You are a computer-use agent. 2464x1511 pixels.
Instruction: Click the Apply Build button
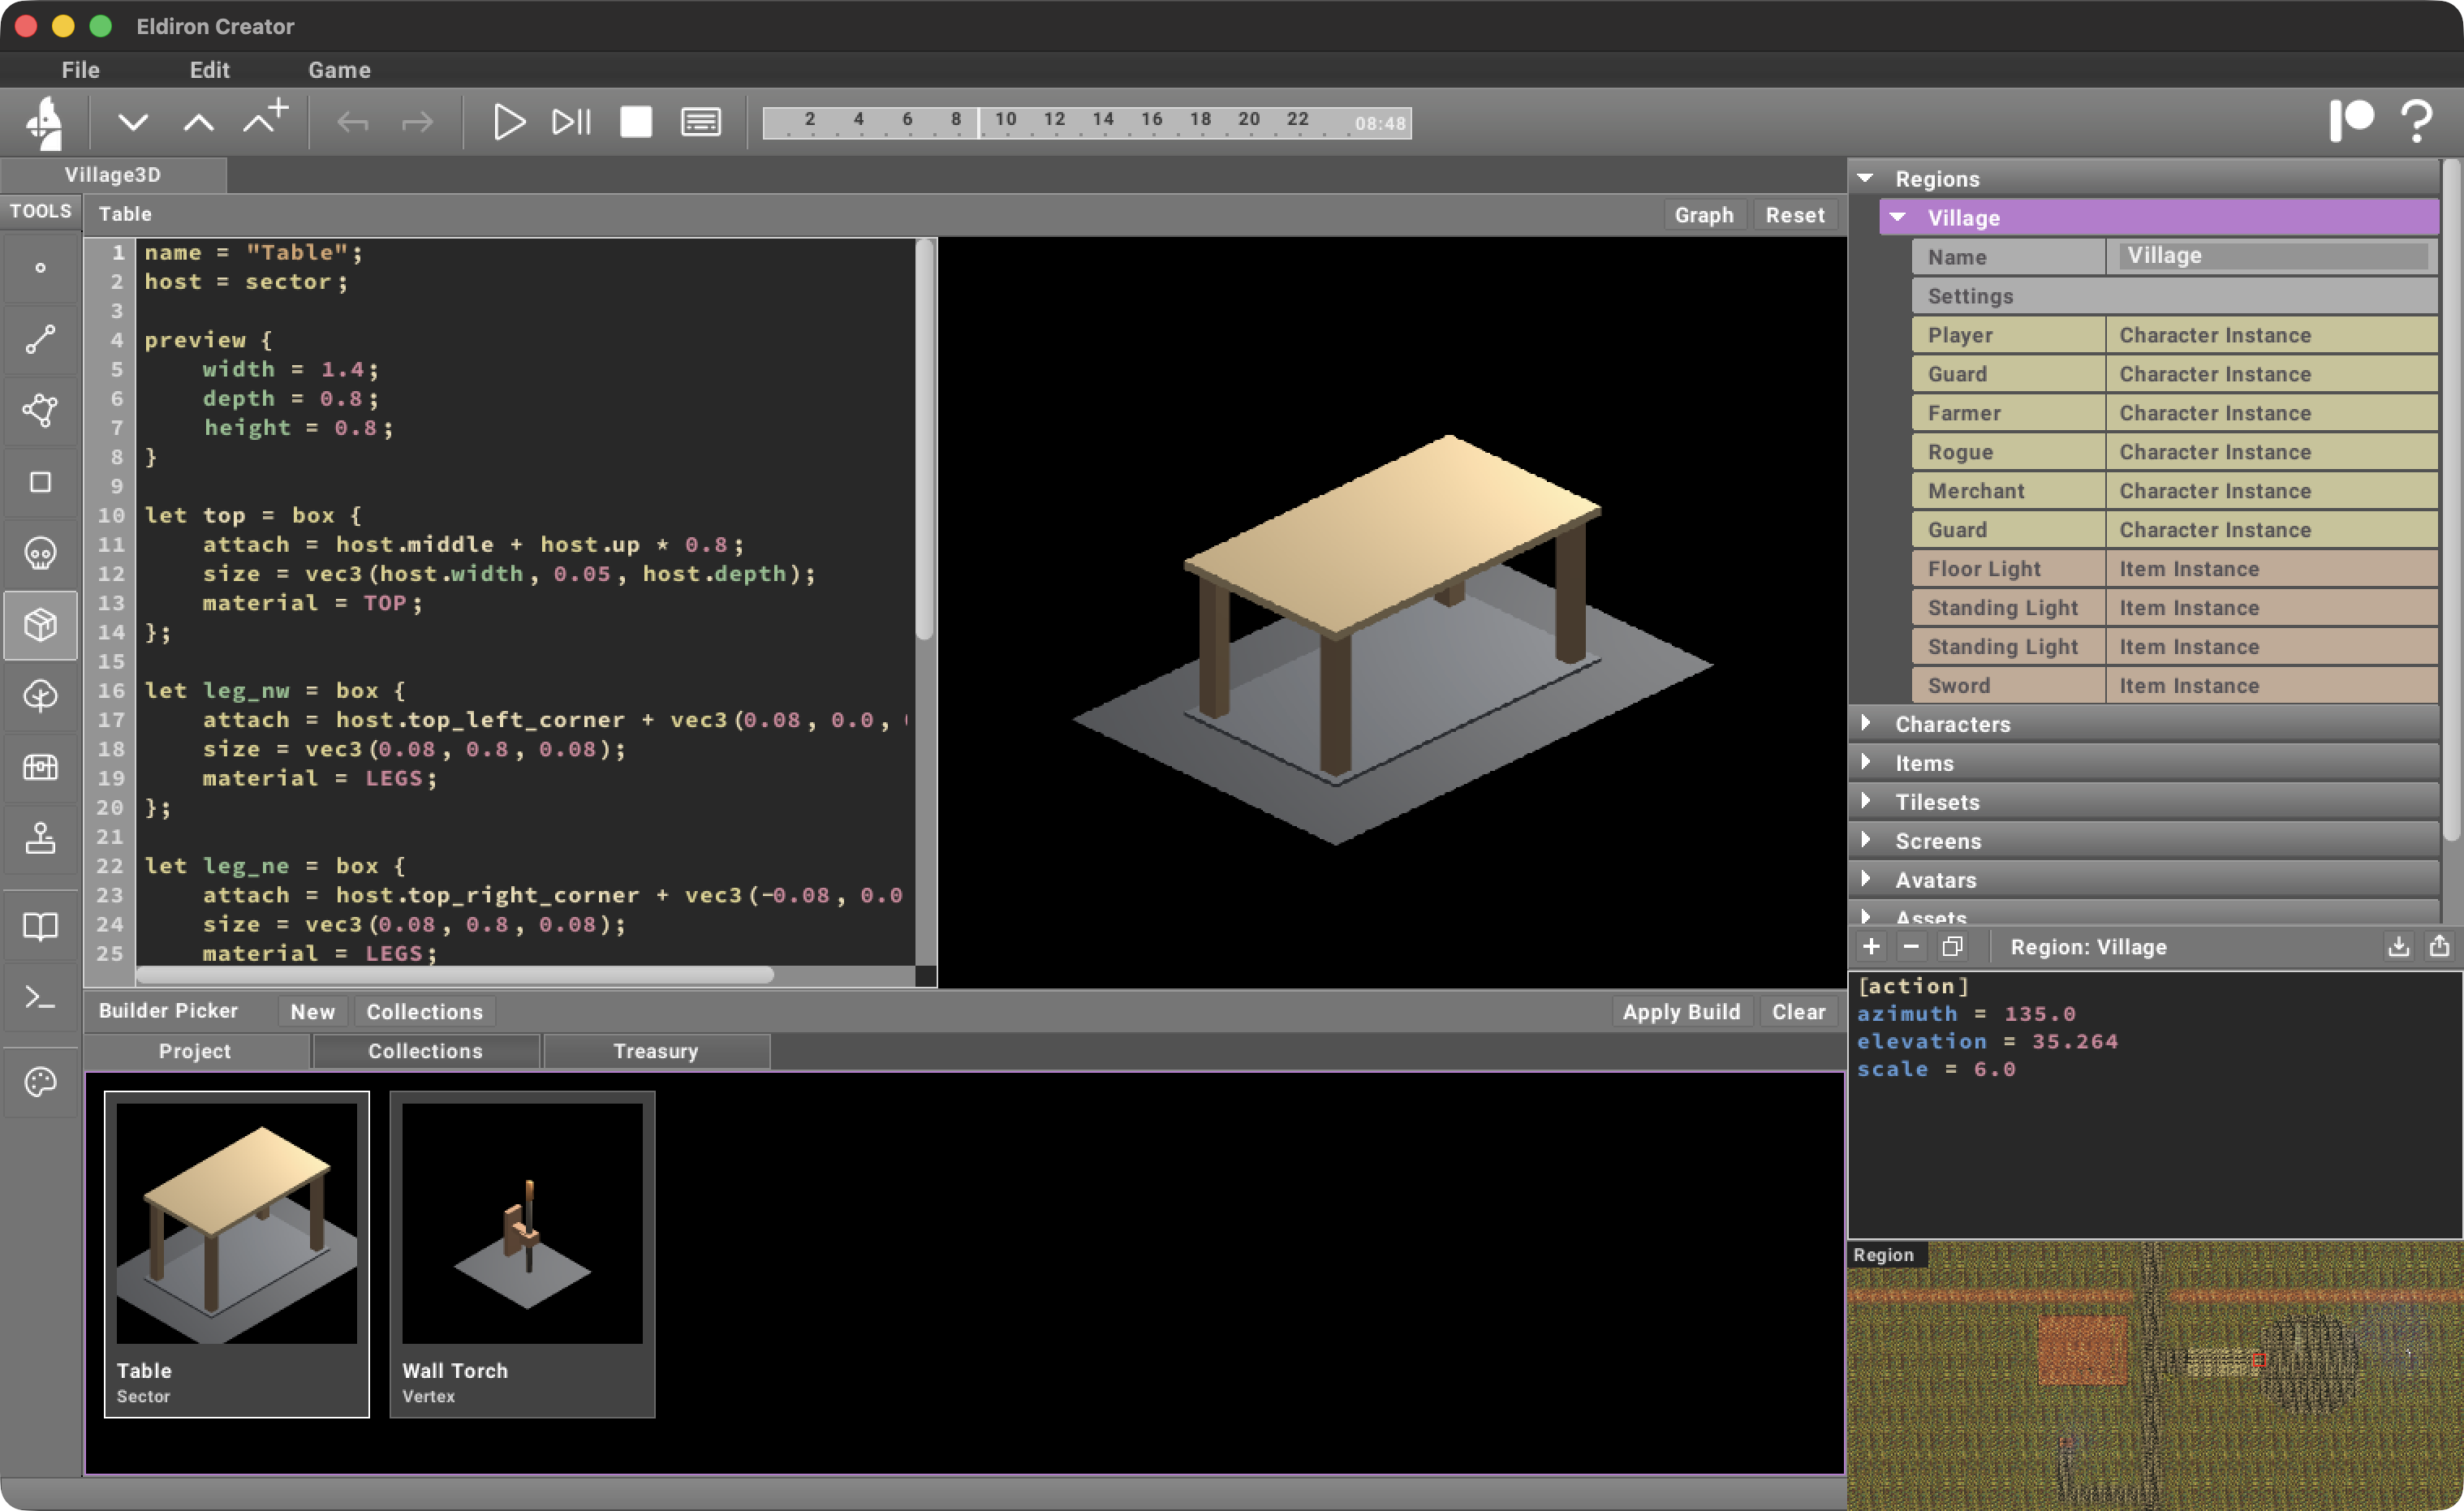pos(1680,1011)
